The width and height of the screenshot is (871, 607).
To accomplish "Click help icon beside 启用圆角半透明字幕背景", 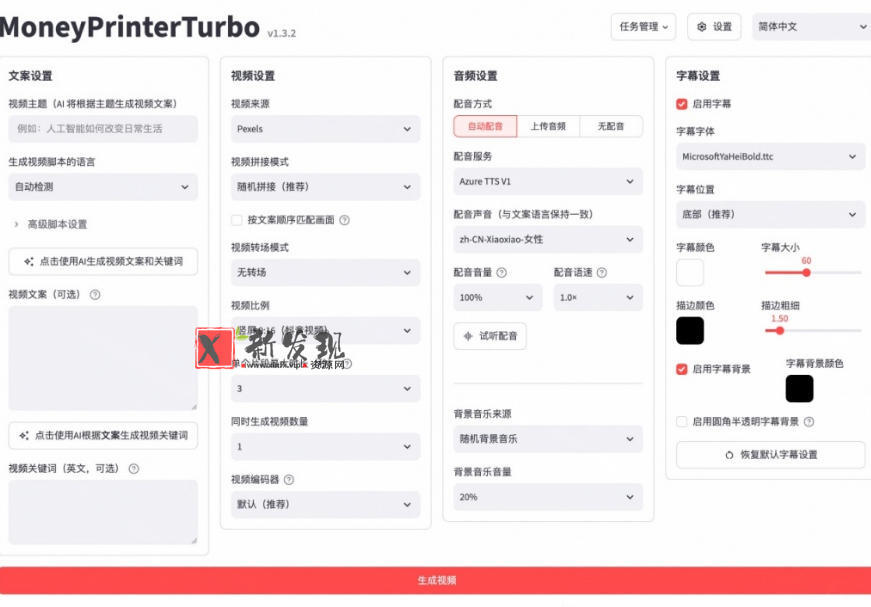I will pyautogui.click(x=809, y=422).
